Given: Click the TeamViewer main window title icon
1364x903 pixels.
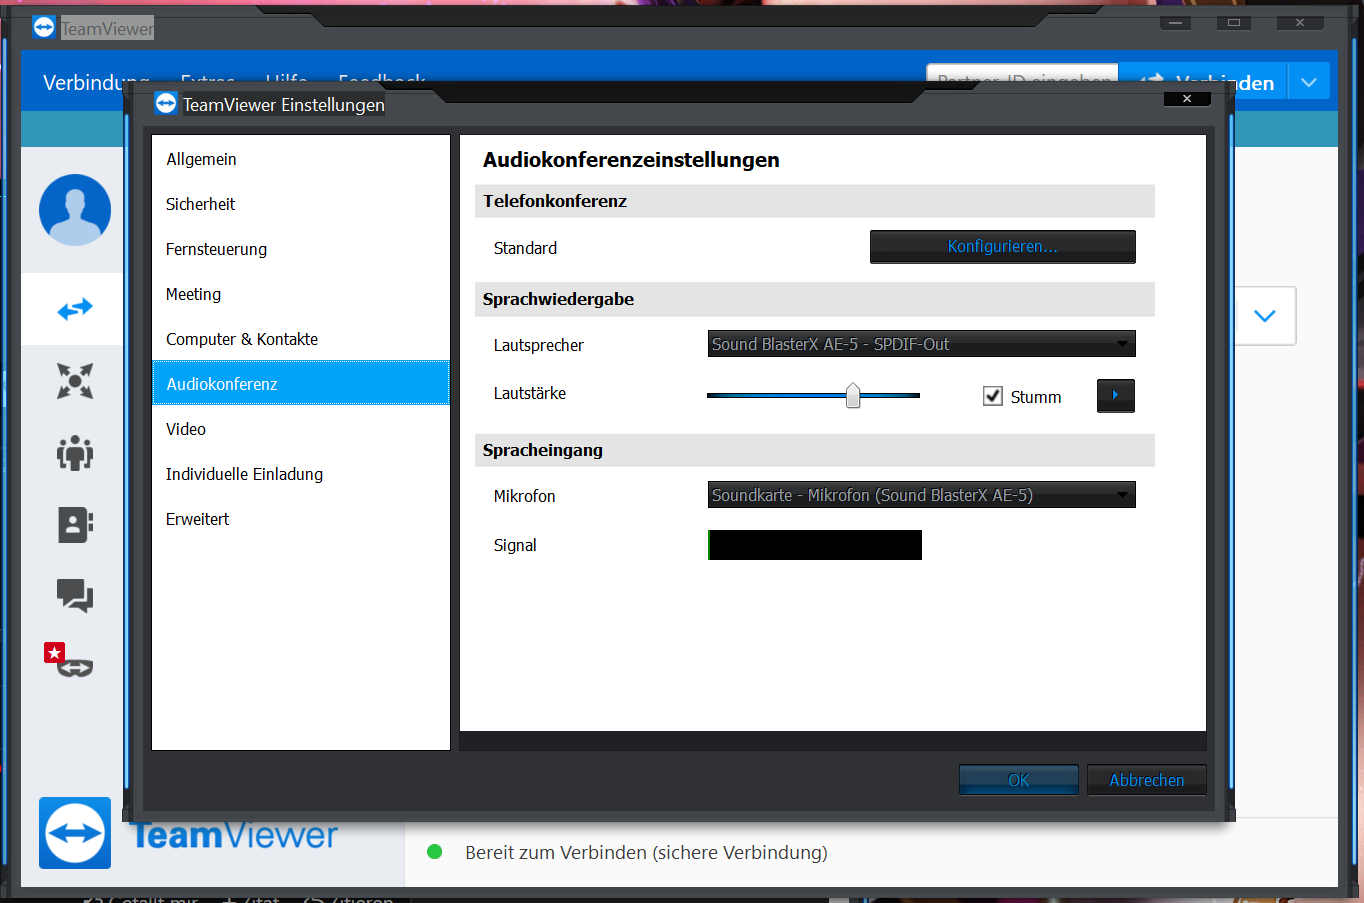Looking at the screenshot, I should 44,27.
